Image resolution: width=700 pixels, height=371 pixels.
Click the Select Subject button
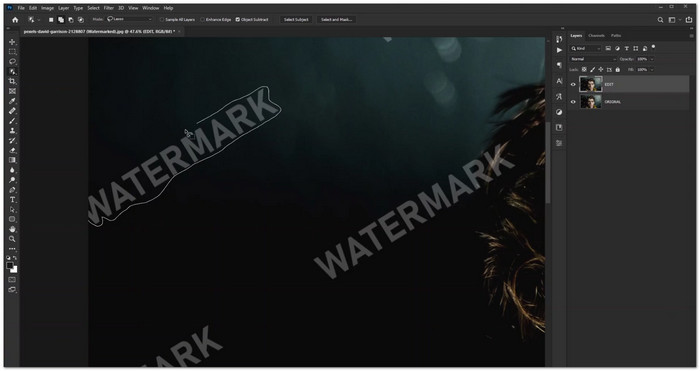click(296, 20)
